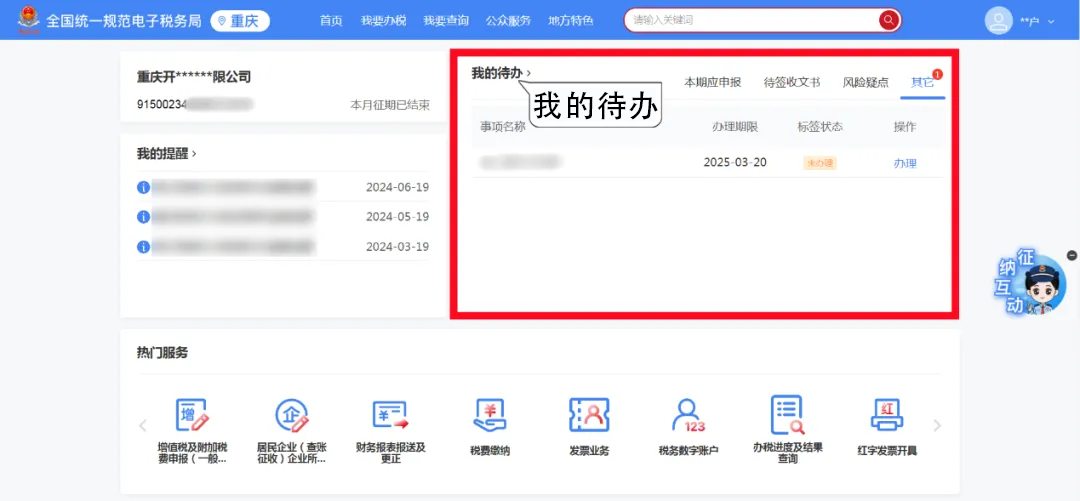Switch to 待签收文书 tab
The image size is (1080, 501).
pos(791,82)
